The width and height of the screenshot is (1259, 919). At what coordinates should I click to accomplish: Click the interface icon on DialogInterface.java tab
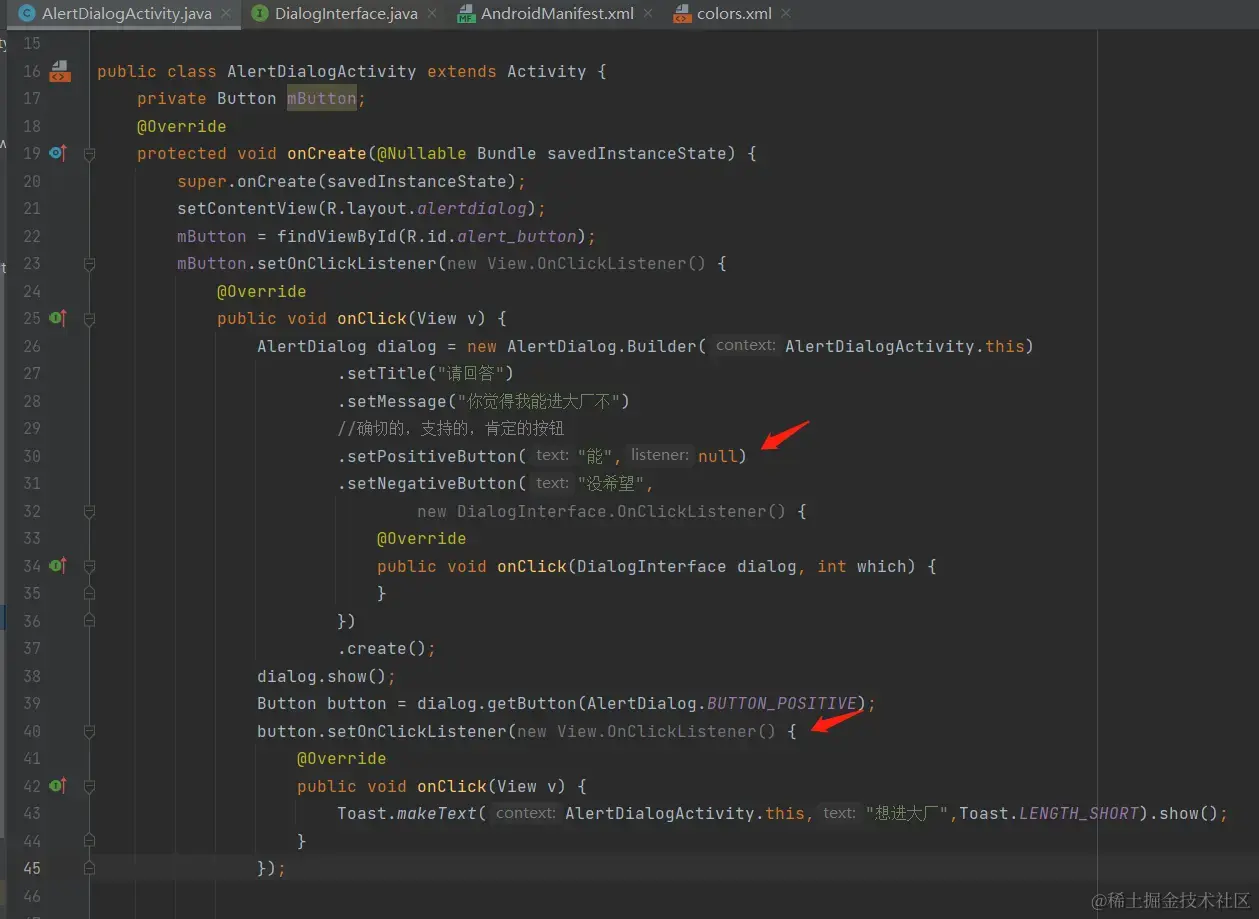260,14
